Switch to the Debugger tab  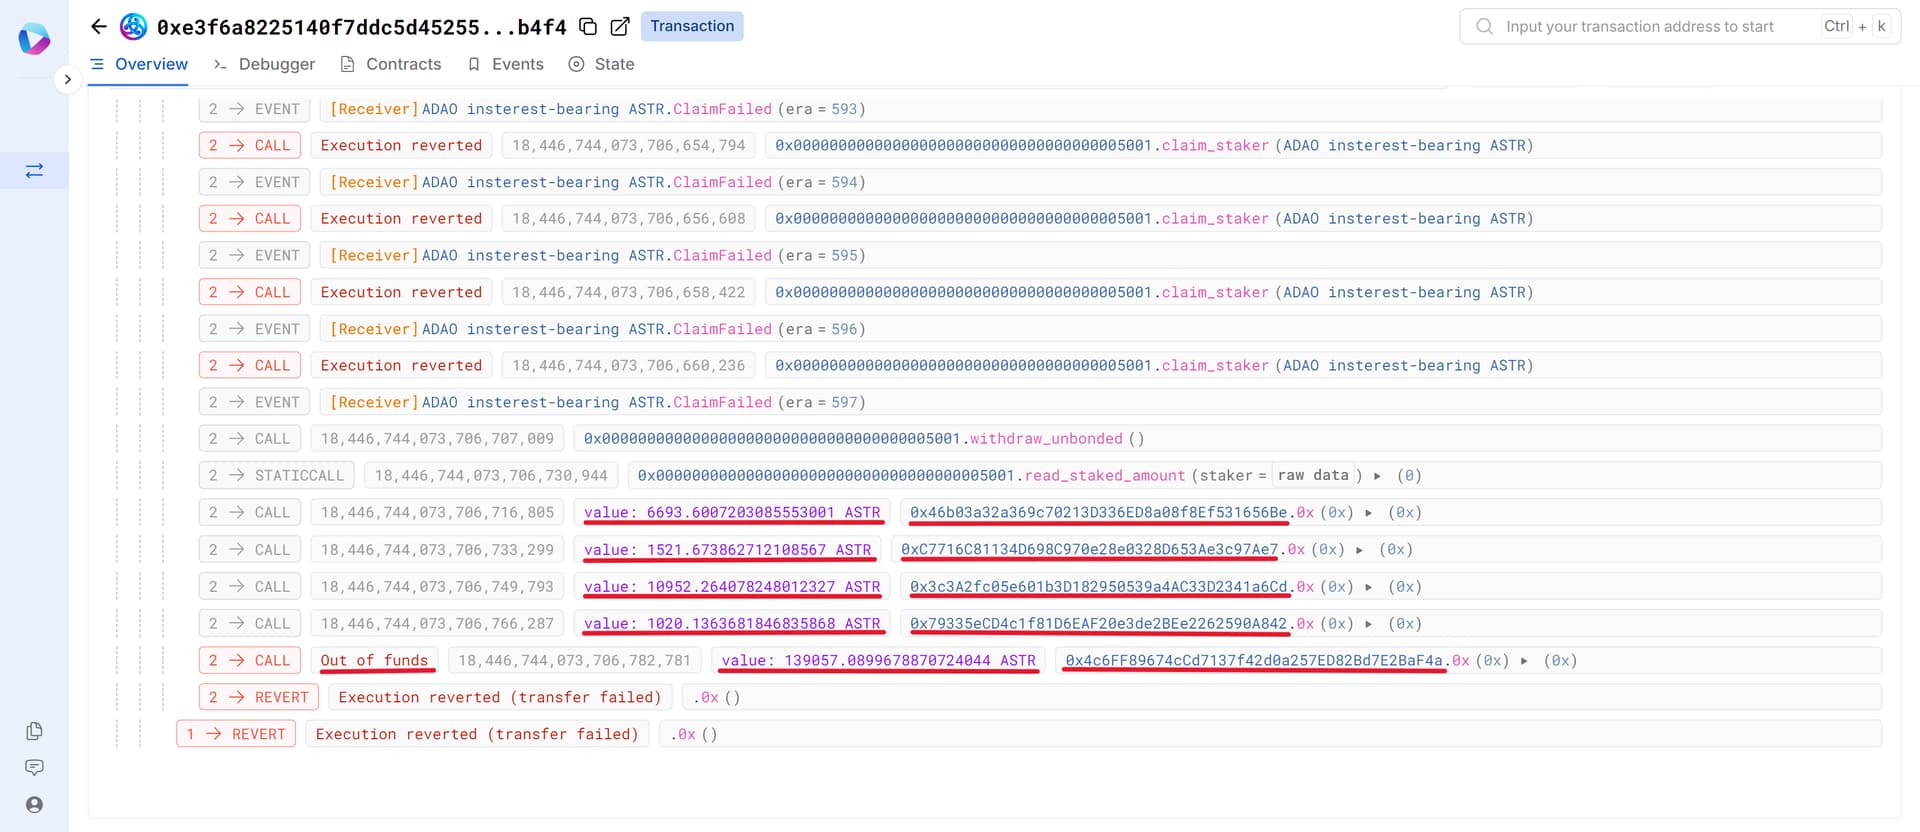click(x=264, y=64)
